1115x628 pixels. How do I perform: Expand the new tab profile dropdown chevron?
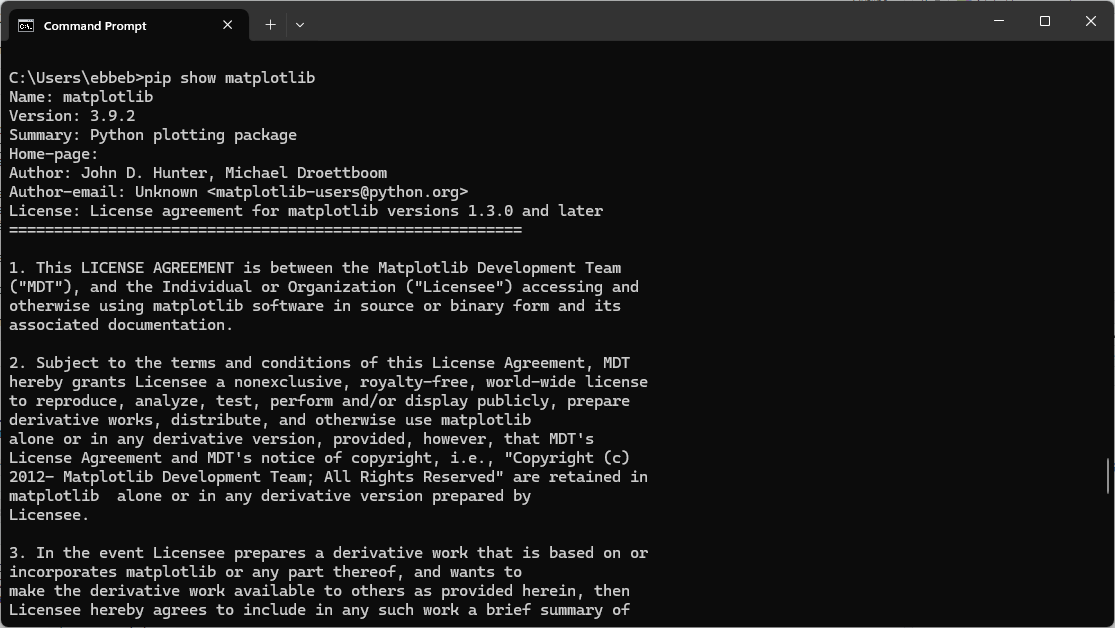tap(300, 25)
